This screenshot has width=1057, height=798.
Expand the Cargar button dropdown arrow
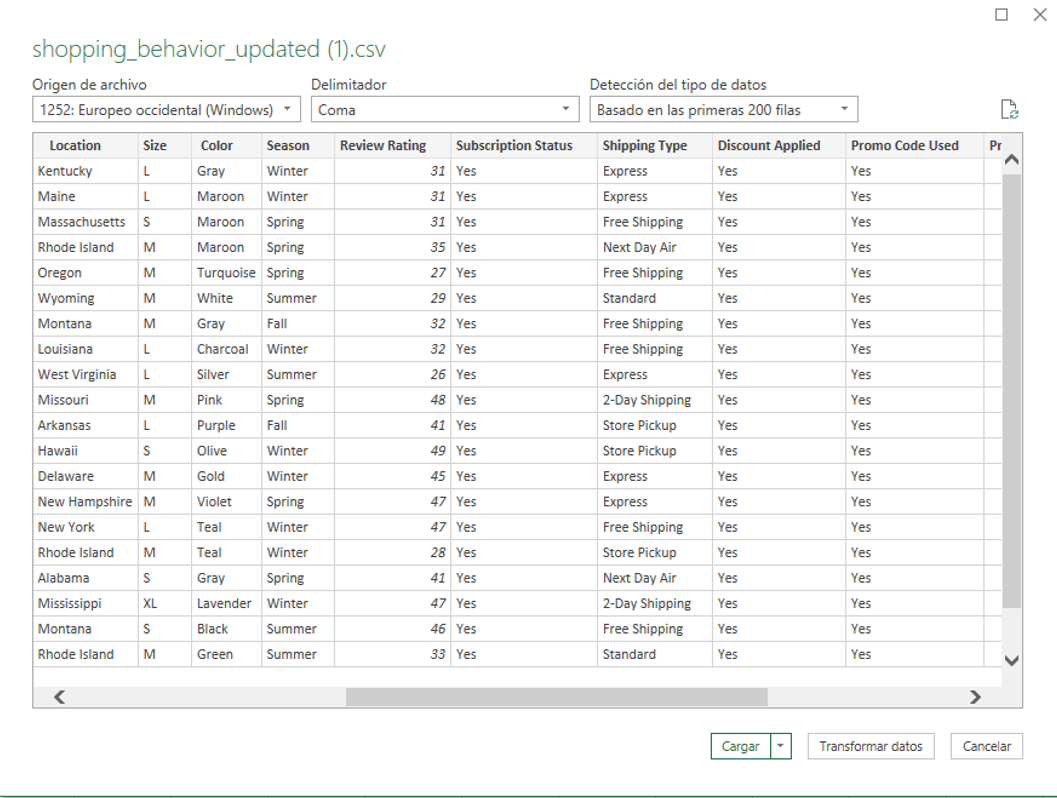781,746
